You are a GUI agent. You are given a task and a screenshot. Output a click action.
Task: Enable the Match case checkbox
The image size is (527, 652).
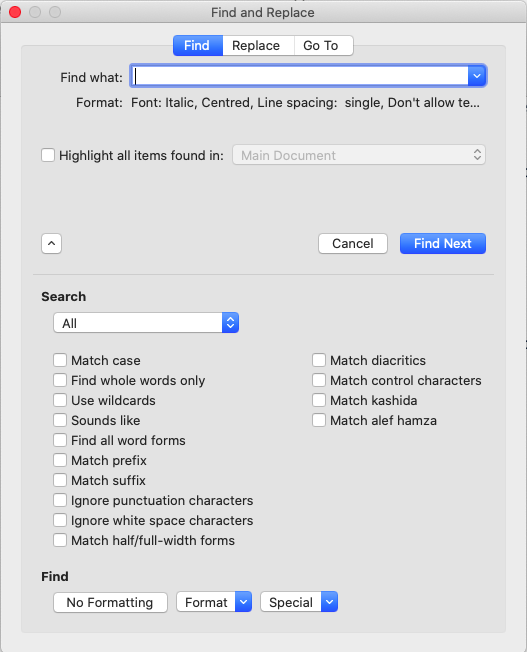[x=60, y=360]
